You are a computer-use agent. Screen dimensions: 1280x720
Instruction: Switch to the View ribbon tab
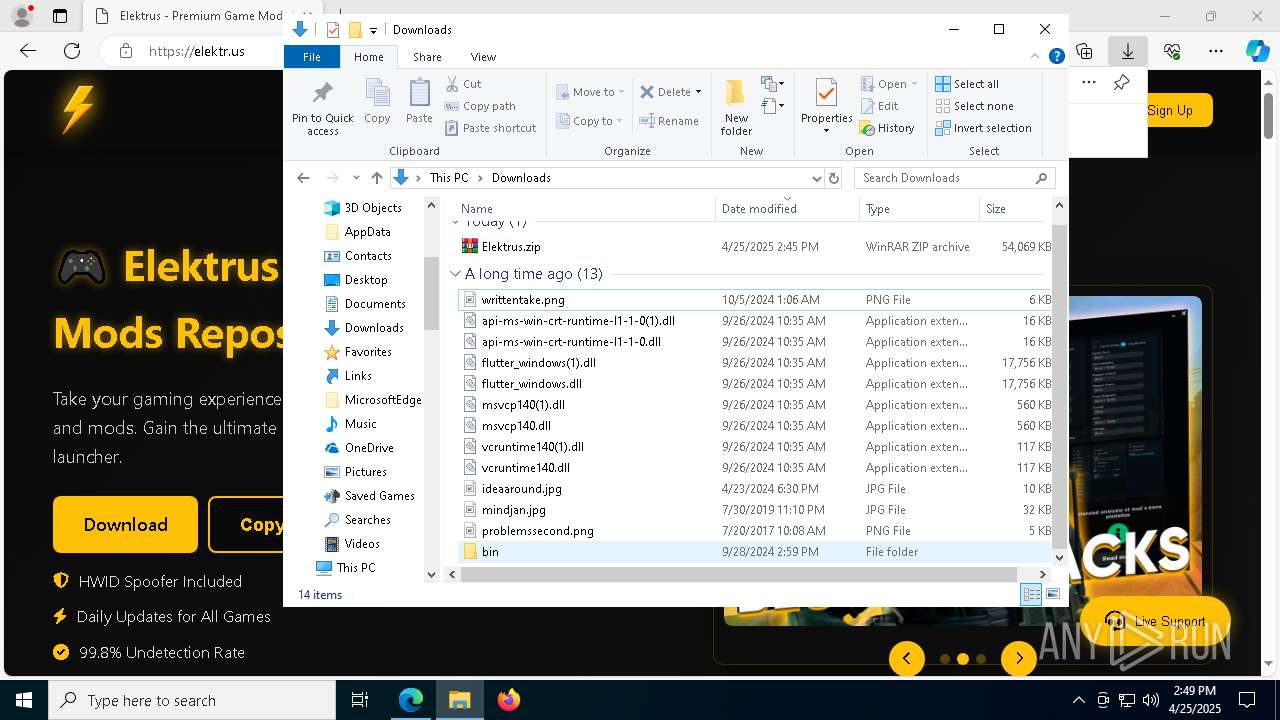coord(483,57)
